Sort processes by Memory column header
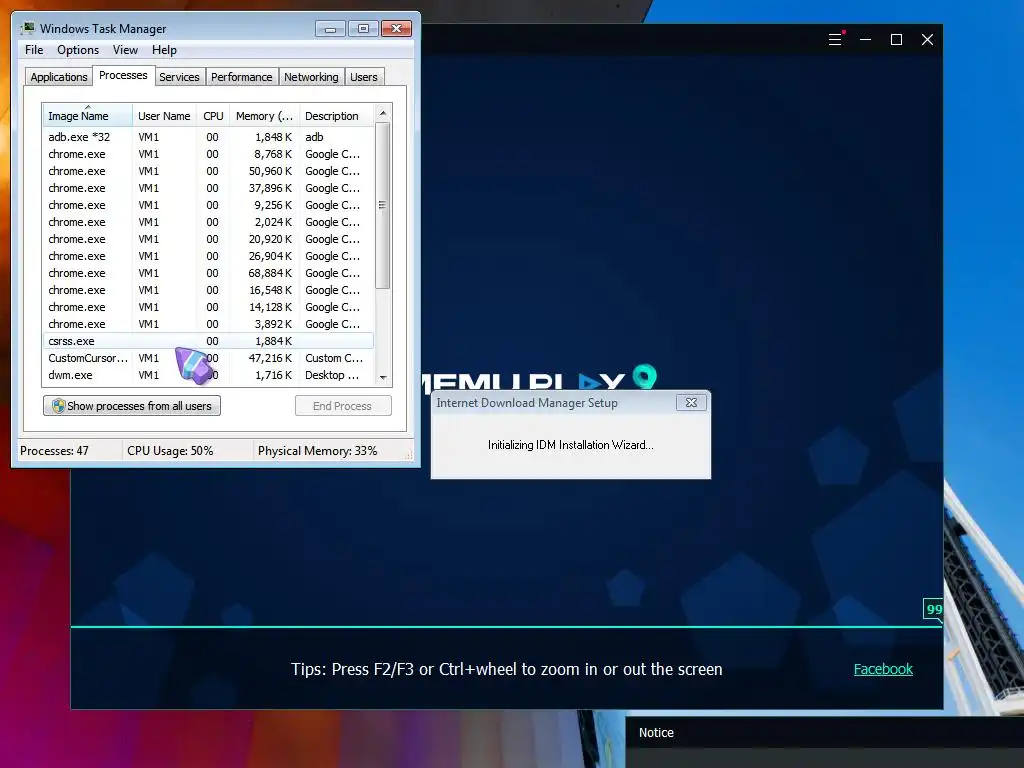 coord(264,116)
